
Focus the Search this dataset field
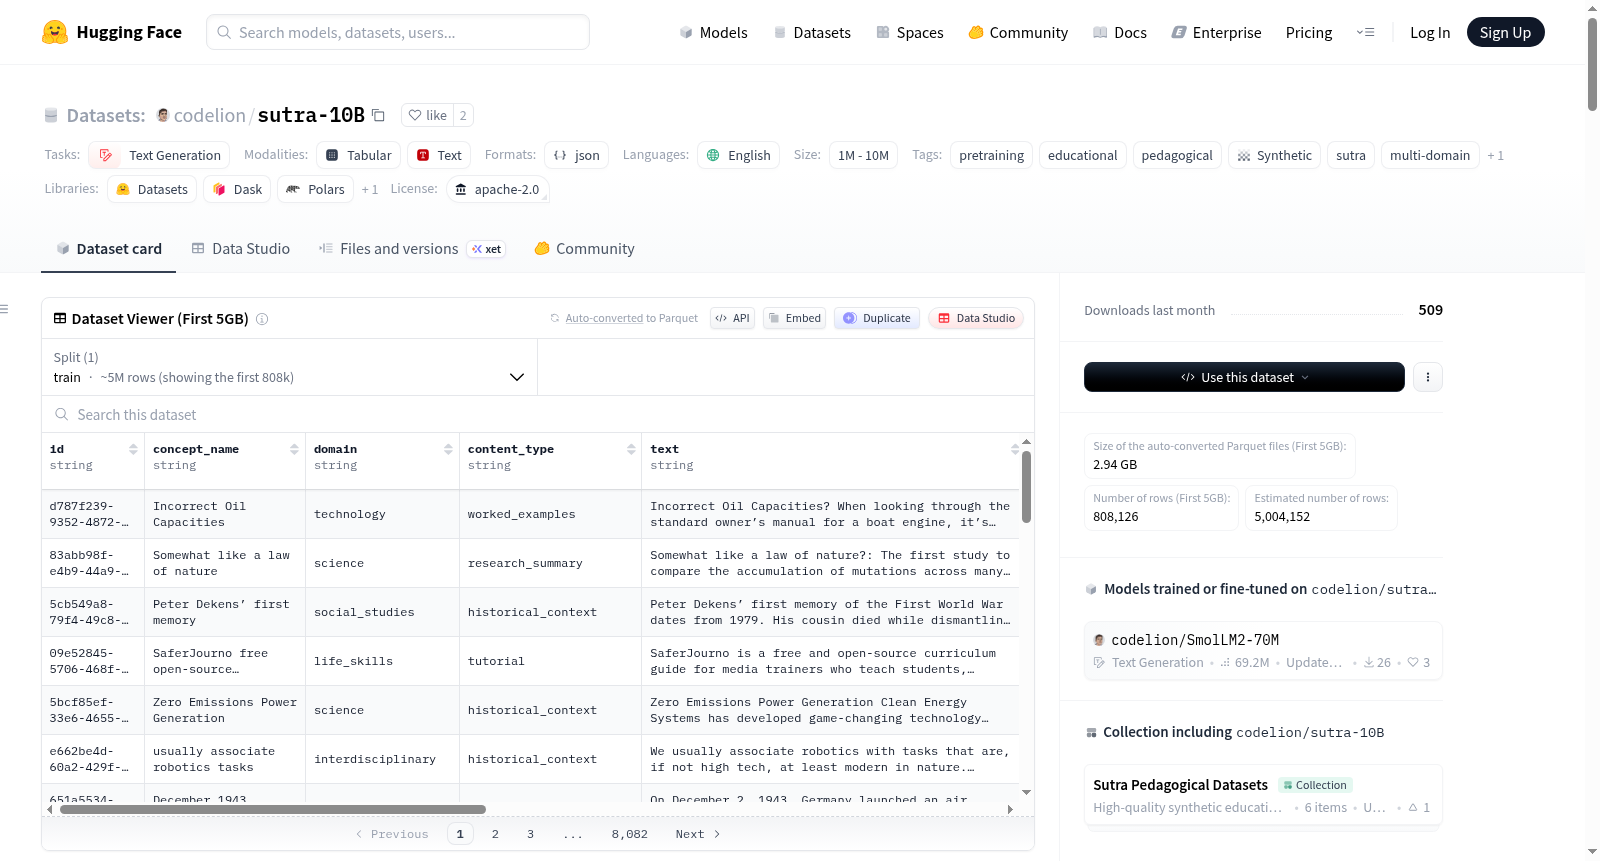[x=538, y=414]
